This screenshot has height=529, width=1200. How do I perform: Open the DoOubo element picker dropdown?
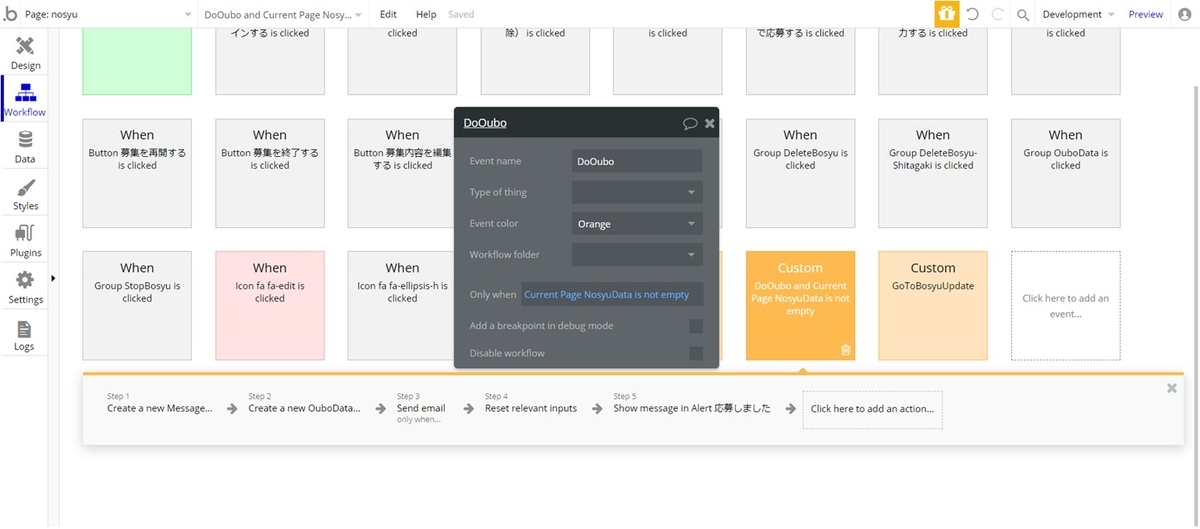(283, 14)
